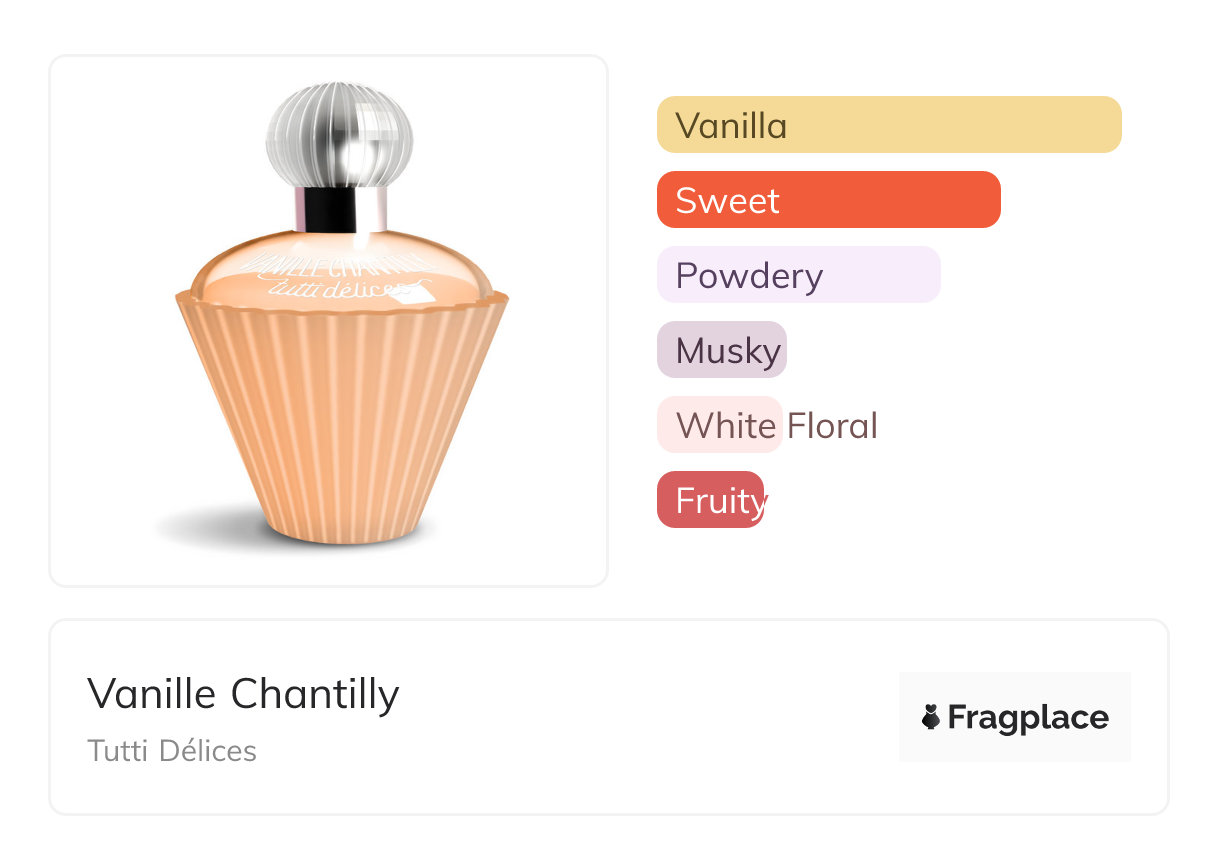
Task: Click the Fragplace wordmark text
Action: [1027, 717]
